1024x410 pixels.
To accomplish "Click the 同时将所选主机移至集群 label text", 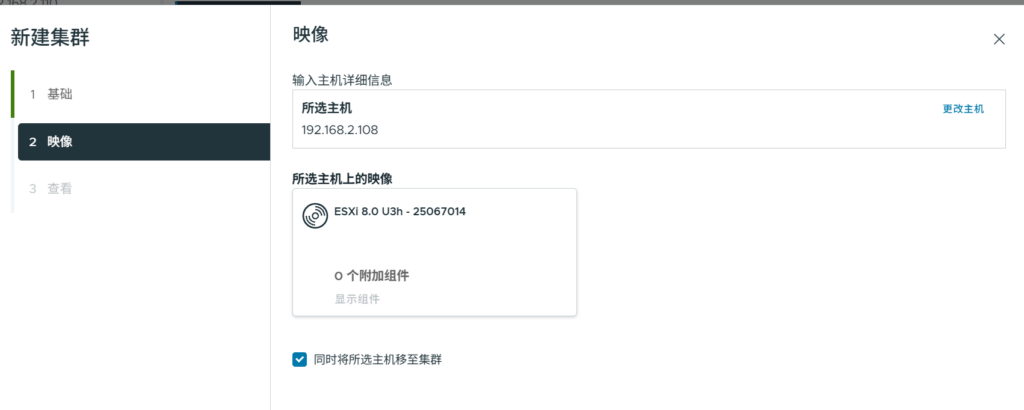I will pos(377,359).
